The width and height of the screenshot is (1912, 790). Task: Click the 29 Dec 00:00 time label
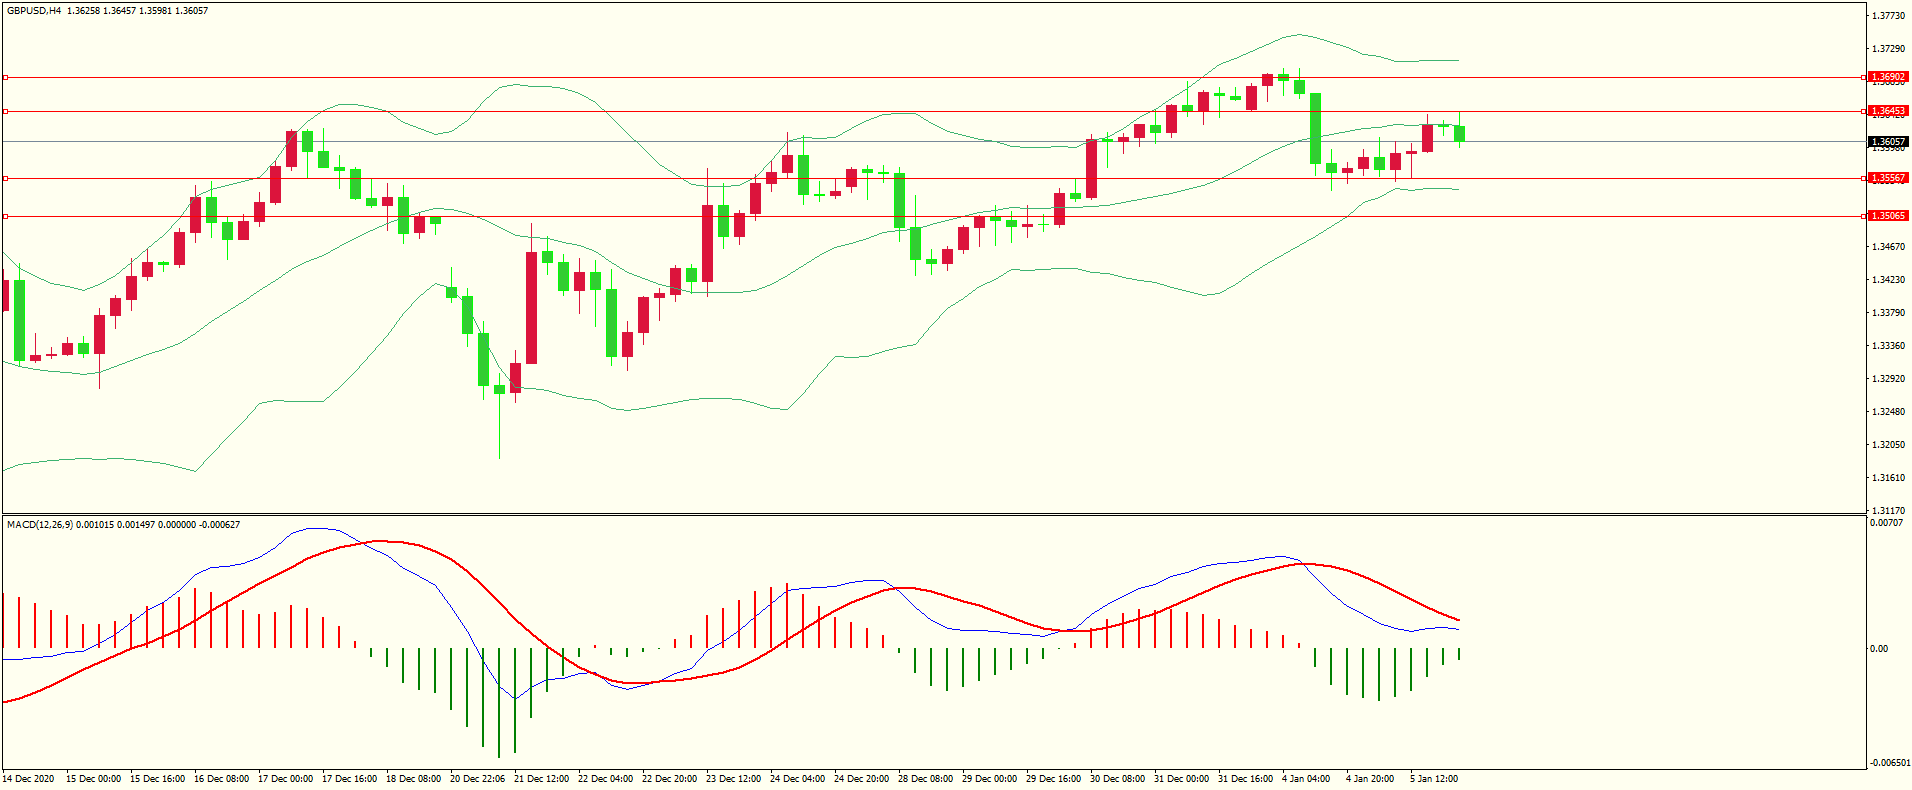click(x=989, y=779)
